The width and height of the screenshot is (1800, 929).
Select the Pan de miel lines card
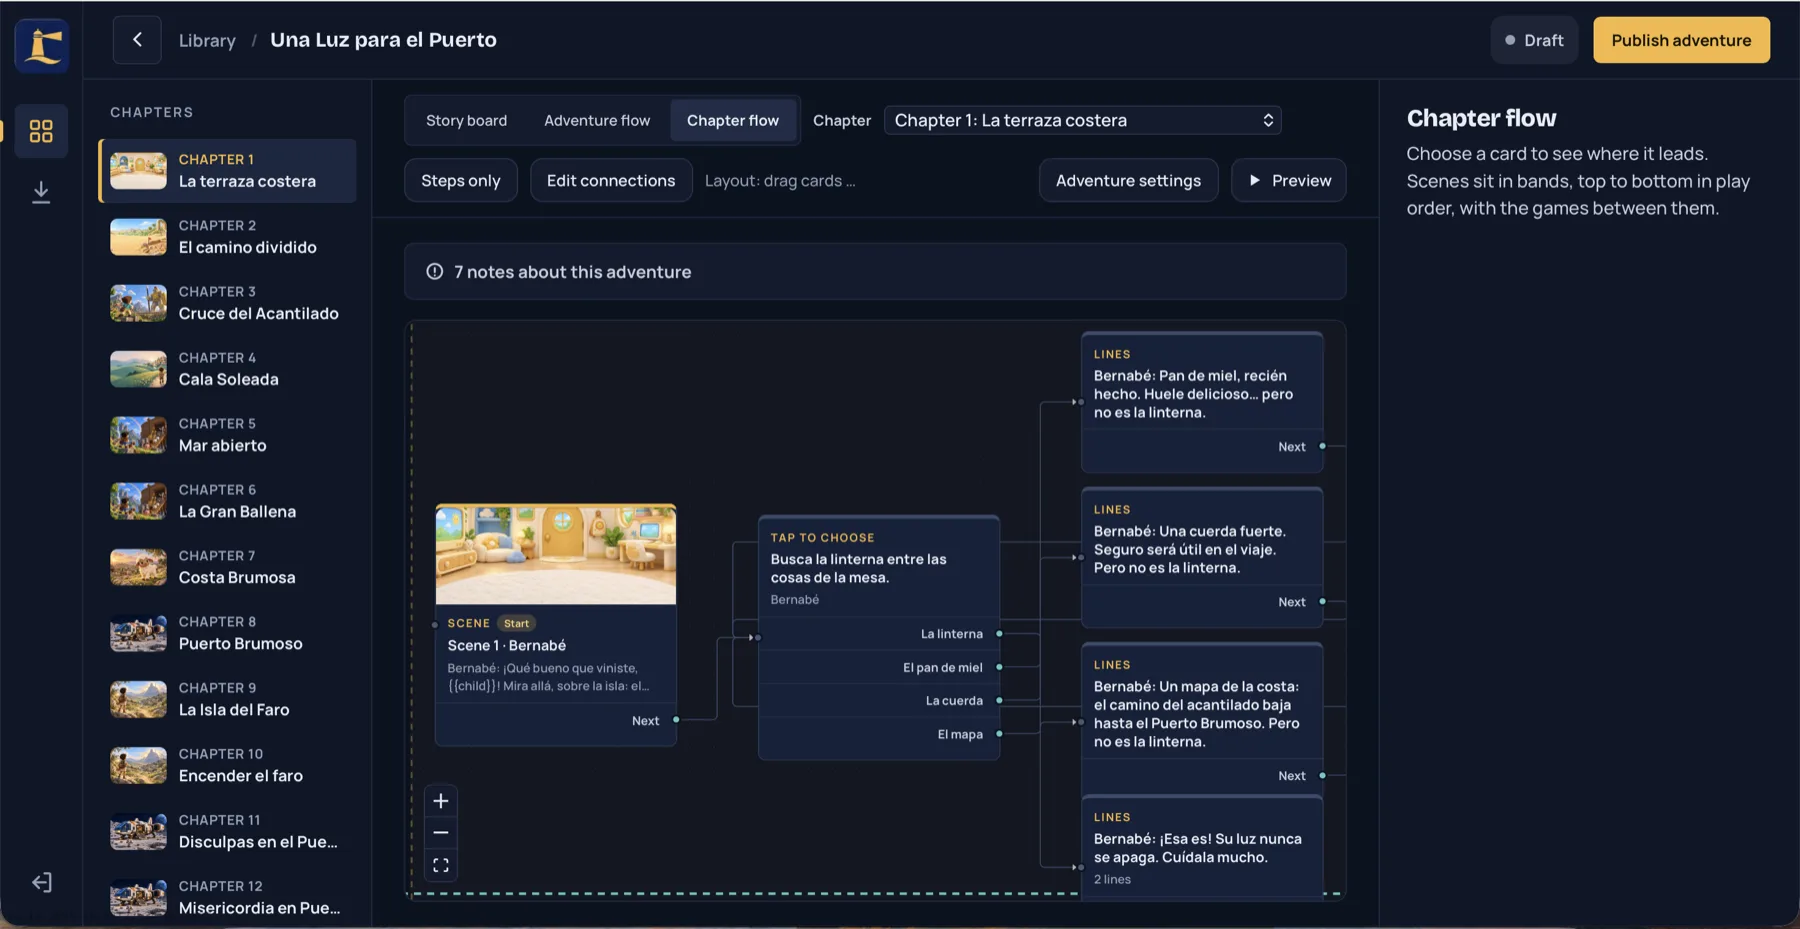coord(1202,402)
